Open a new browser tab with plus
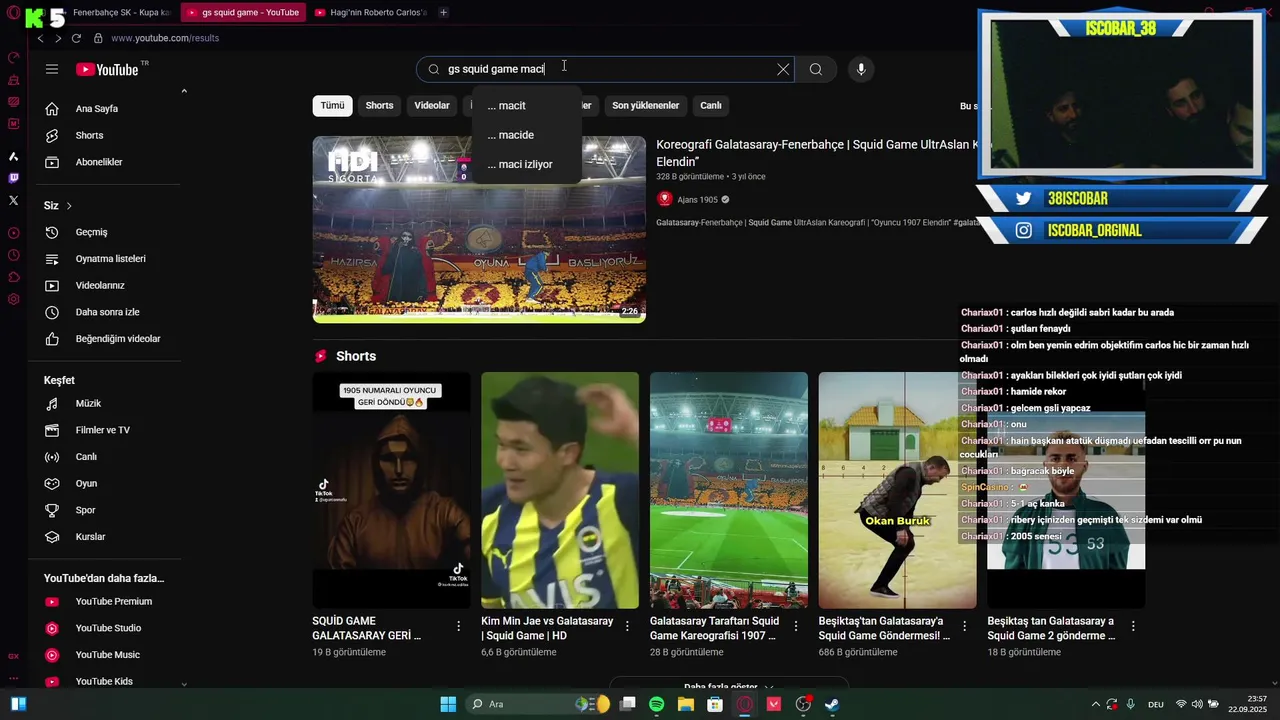 (443, 12)
